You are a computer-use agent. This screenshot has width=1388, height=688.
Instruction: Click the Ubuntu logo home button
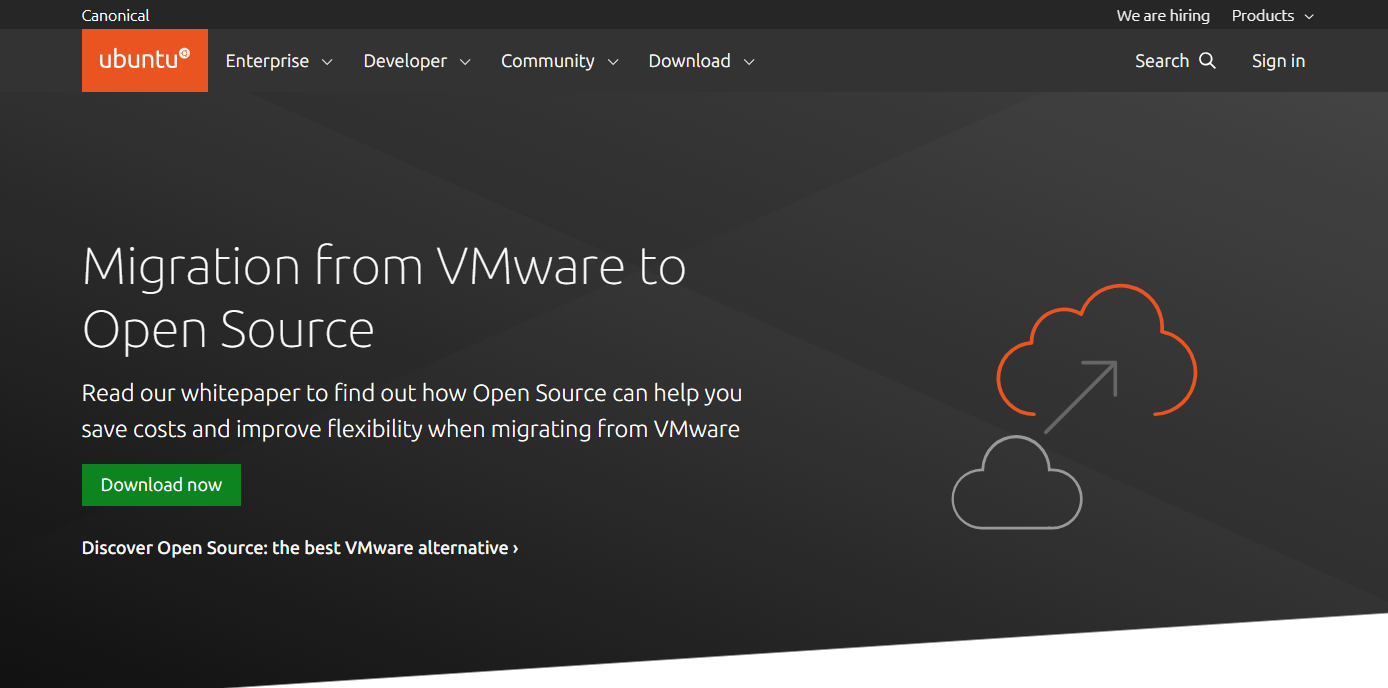[145, 60]
